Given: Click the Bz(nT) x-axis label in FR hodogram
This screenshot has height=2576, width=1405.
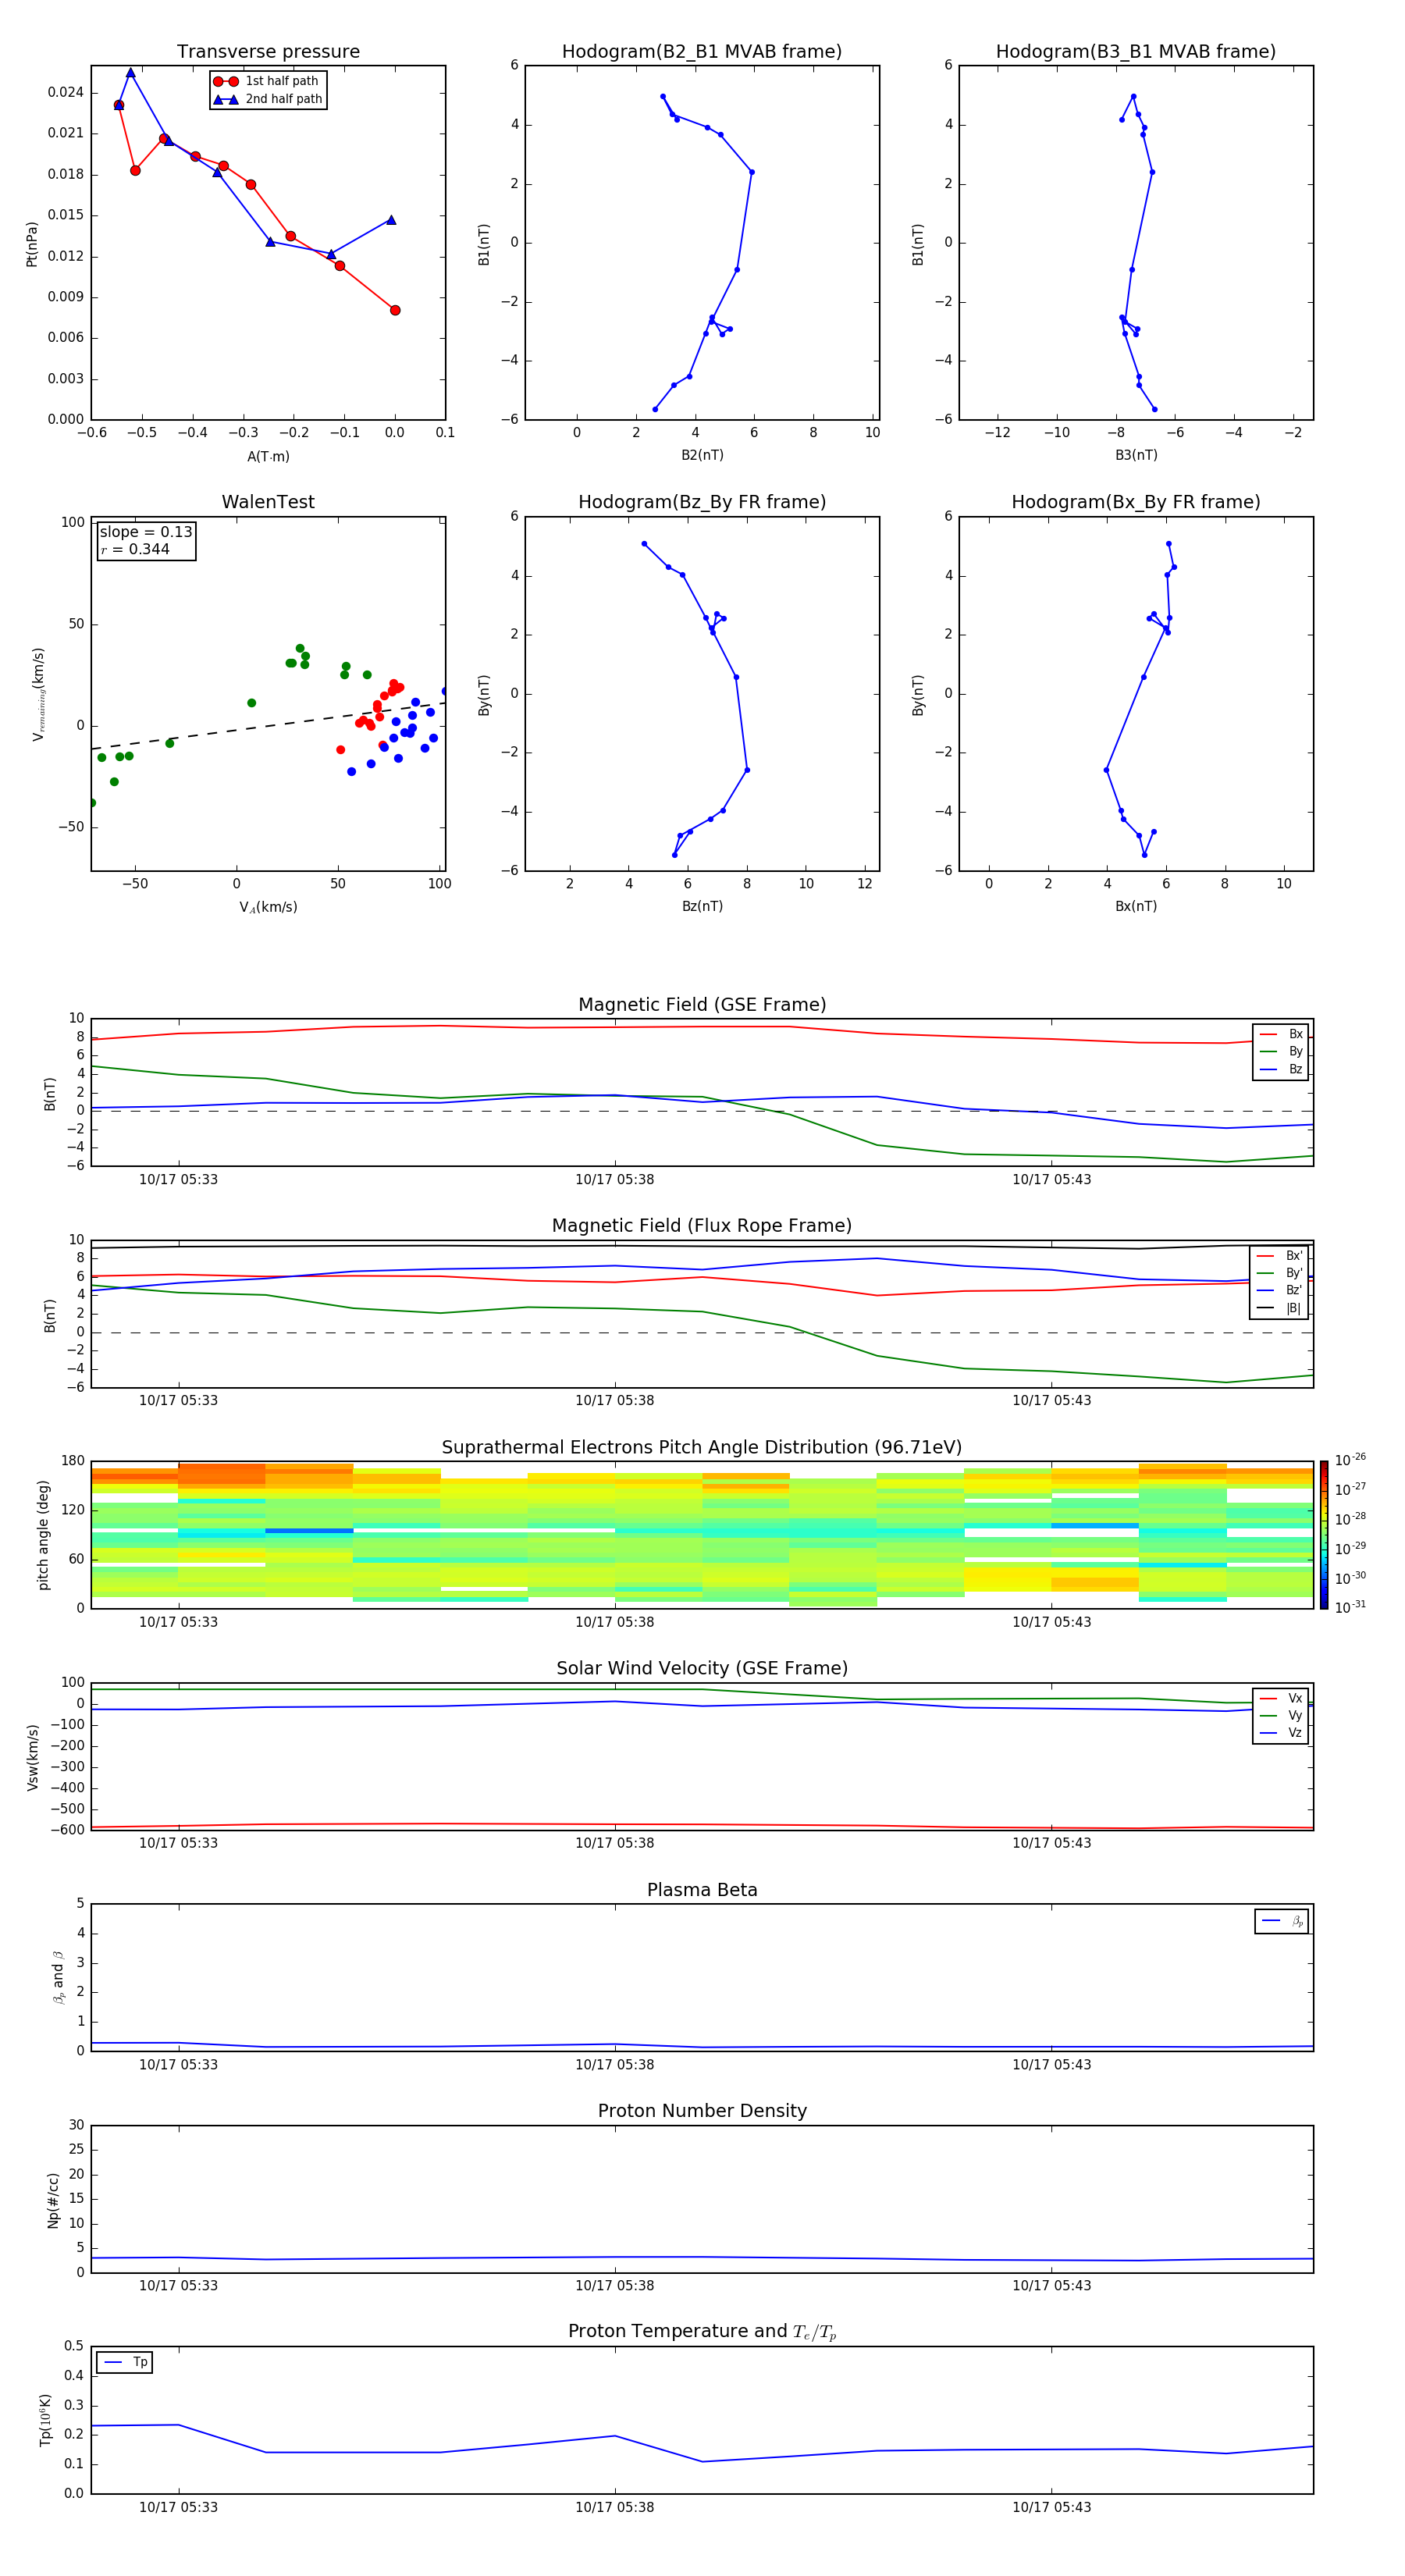Looking at the screenshot, I should pos(702,906).
